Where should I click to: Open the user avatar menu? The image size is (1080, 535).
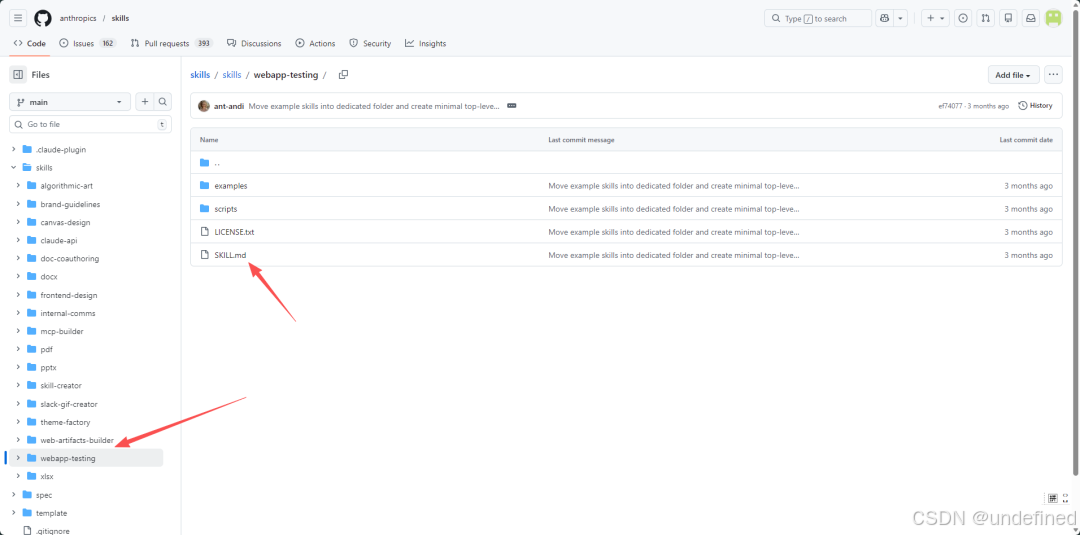tap(1054, 19)
